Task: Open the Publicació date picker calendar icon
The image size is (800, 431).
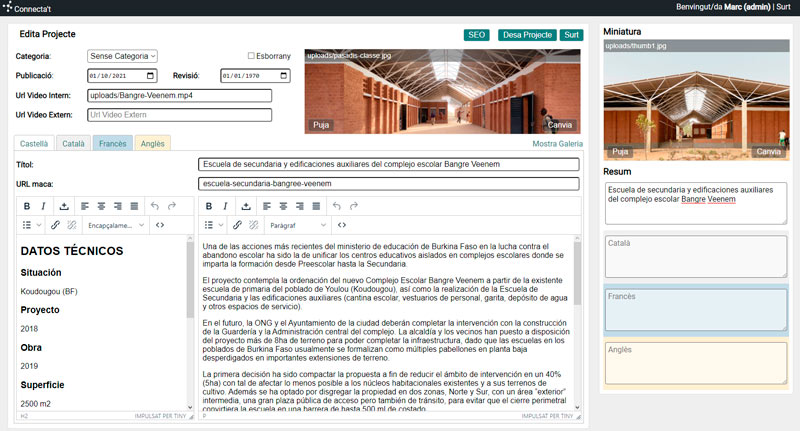Action: 150,75
